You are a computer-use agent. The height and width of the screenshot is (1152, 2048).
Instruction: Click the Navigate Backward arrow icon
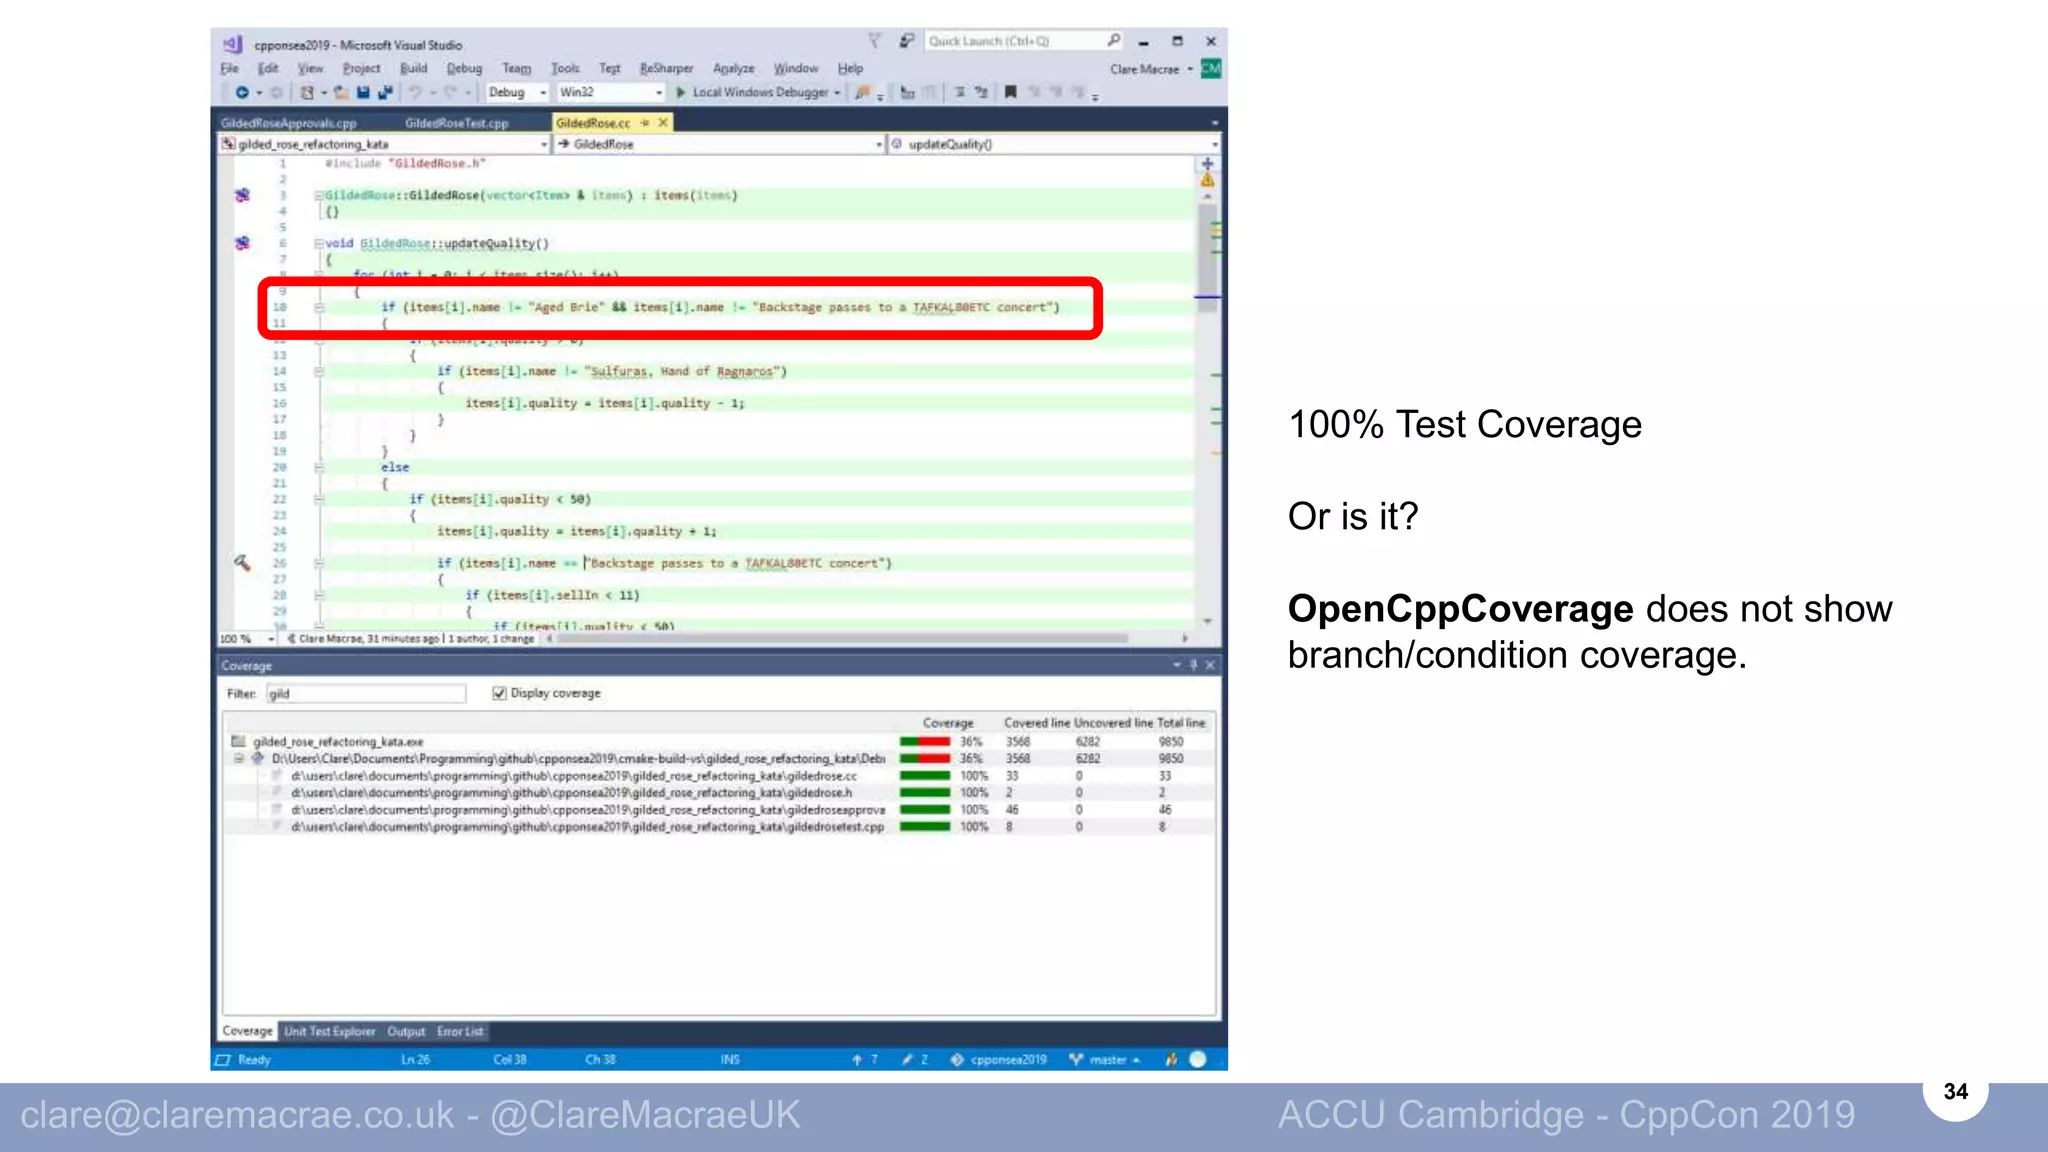click(241, 92)
